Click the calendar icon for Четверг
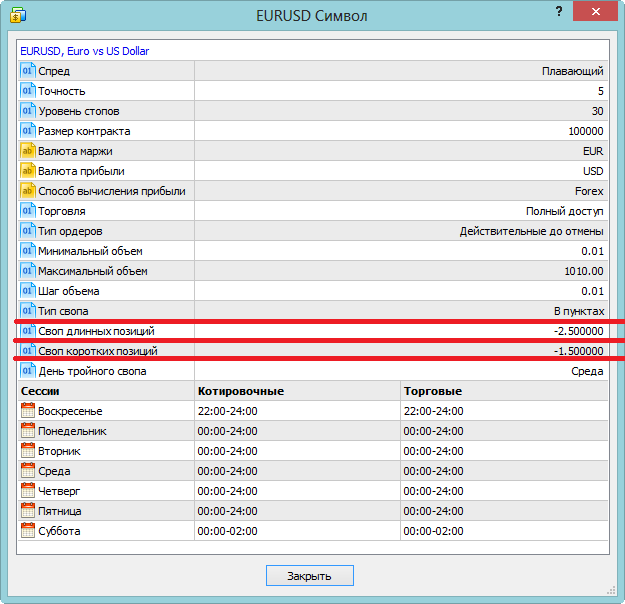The width and height of the screenshot is (625, 604). 28,491
